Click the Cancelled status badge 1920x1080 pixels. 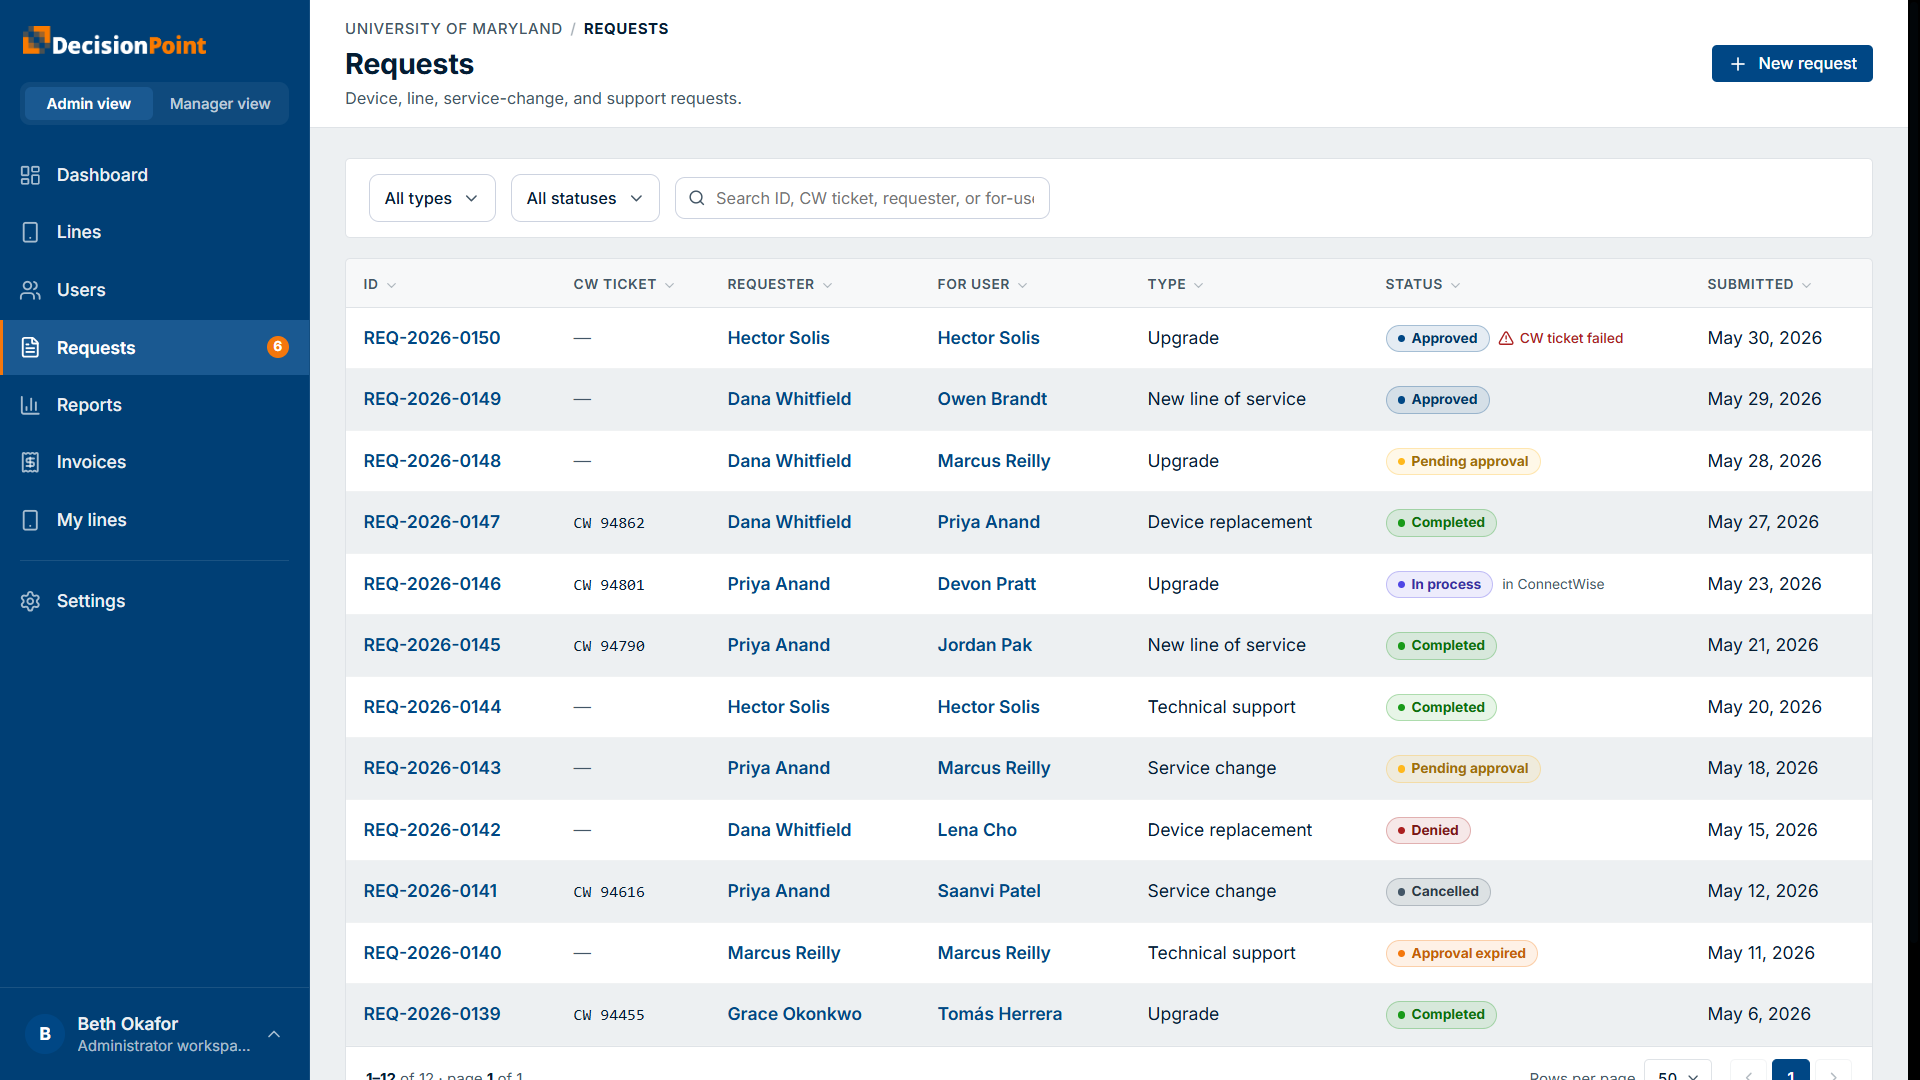click(x=1438, y=892)
